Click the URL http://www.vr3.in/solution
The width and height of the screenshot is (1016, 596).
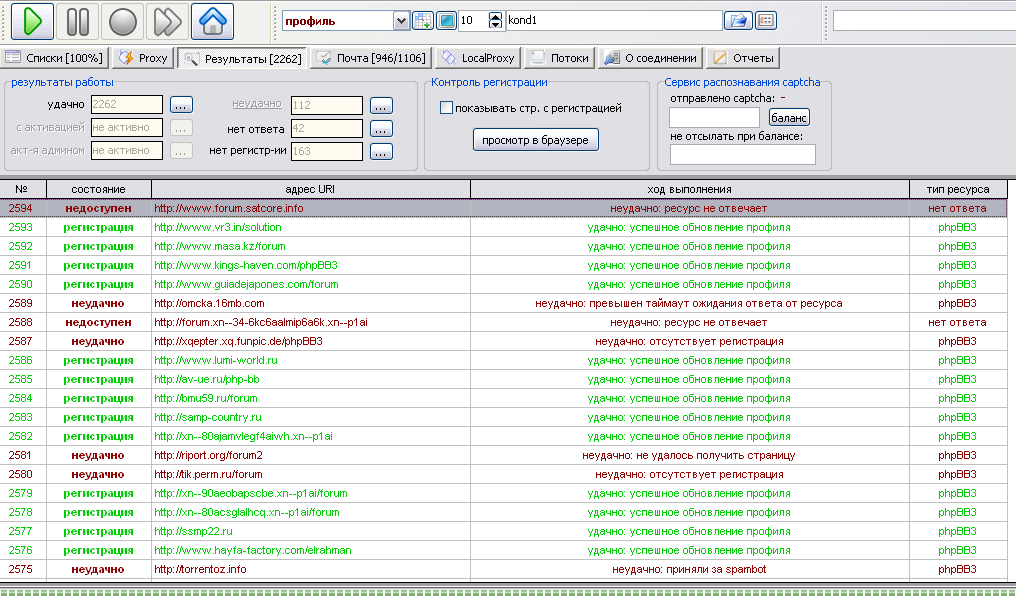pos(218,227)
